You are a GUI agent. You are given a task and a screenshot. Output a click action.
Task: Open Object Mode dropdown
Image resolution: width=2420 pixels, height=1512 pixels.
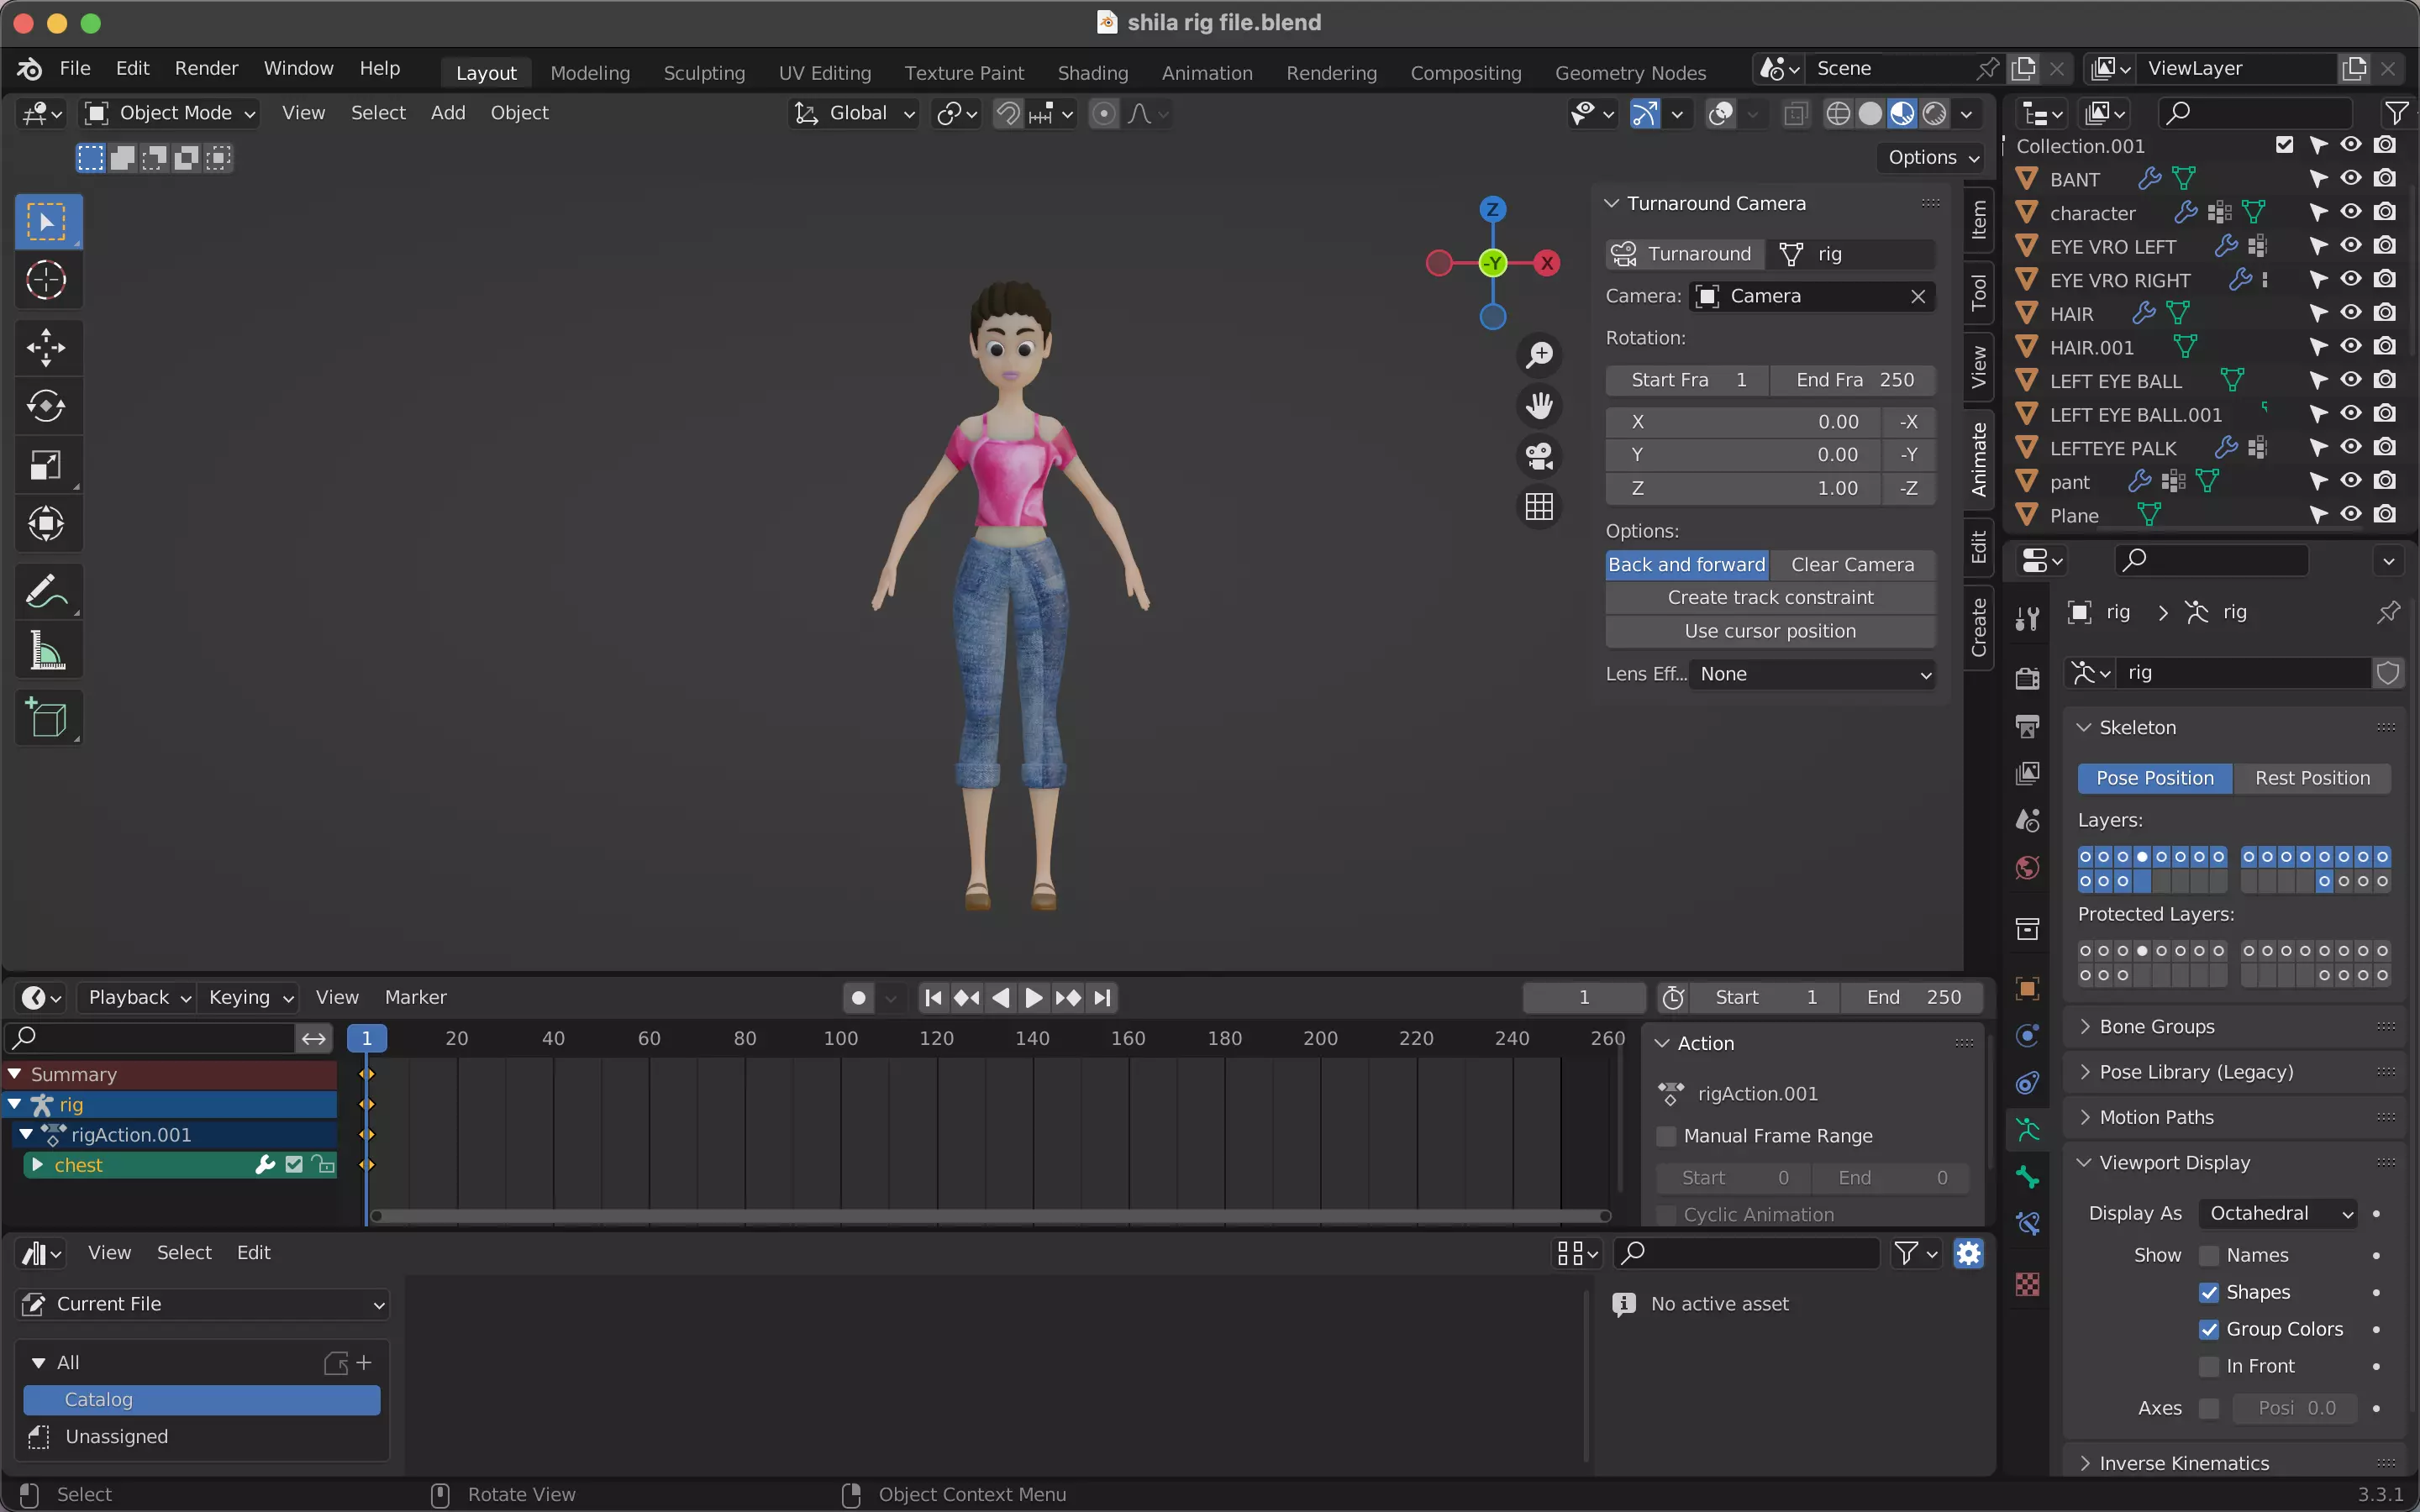169,113
